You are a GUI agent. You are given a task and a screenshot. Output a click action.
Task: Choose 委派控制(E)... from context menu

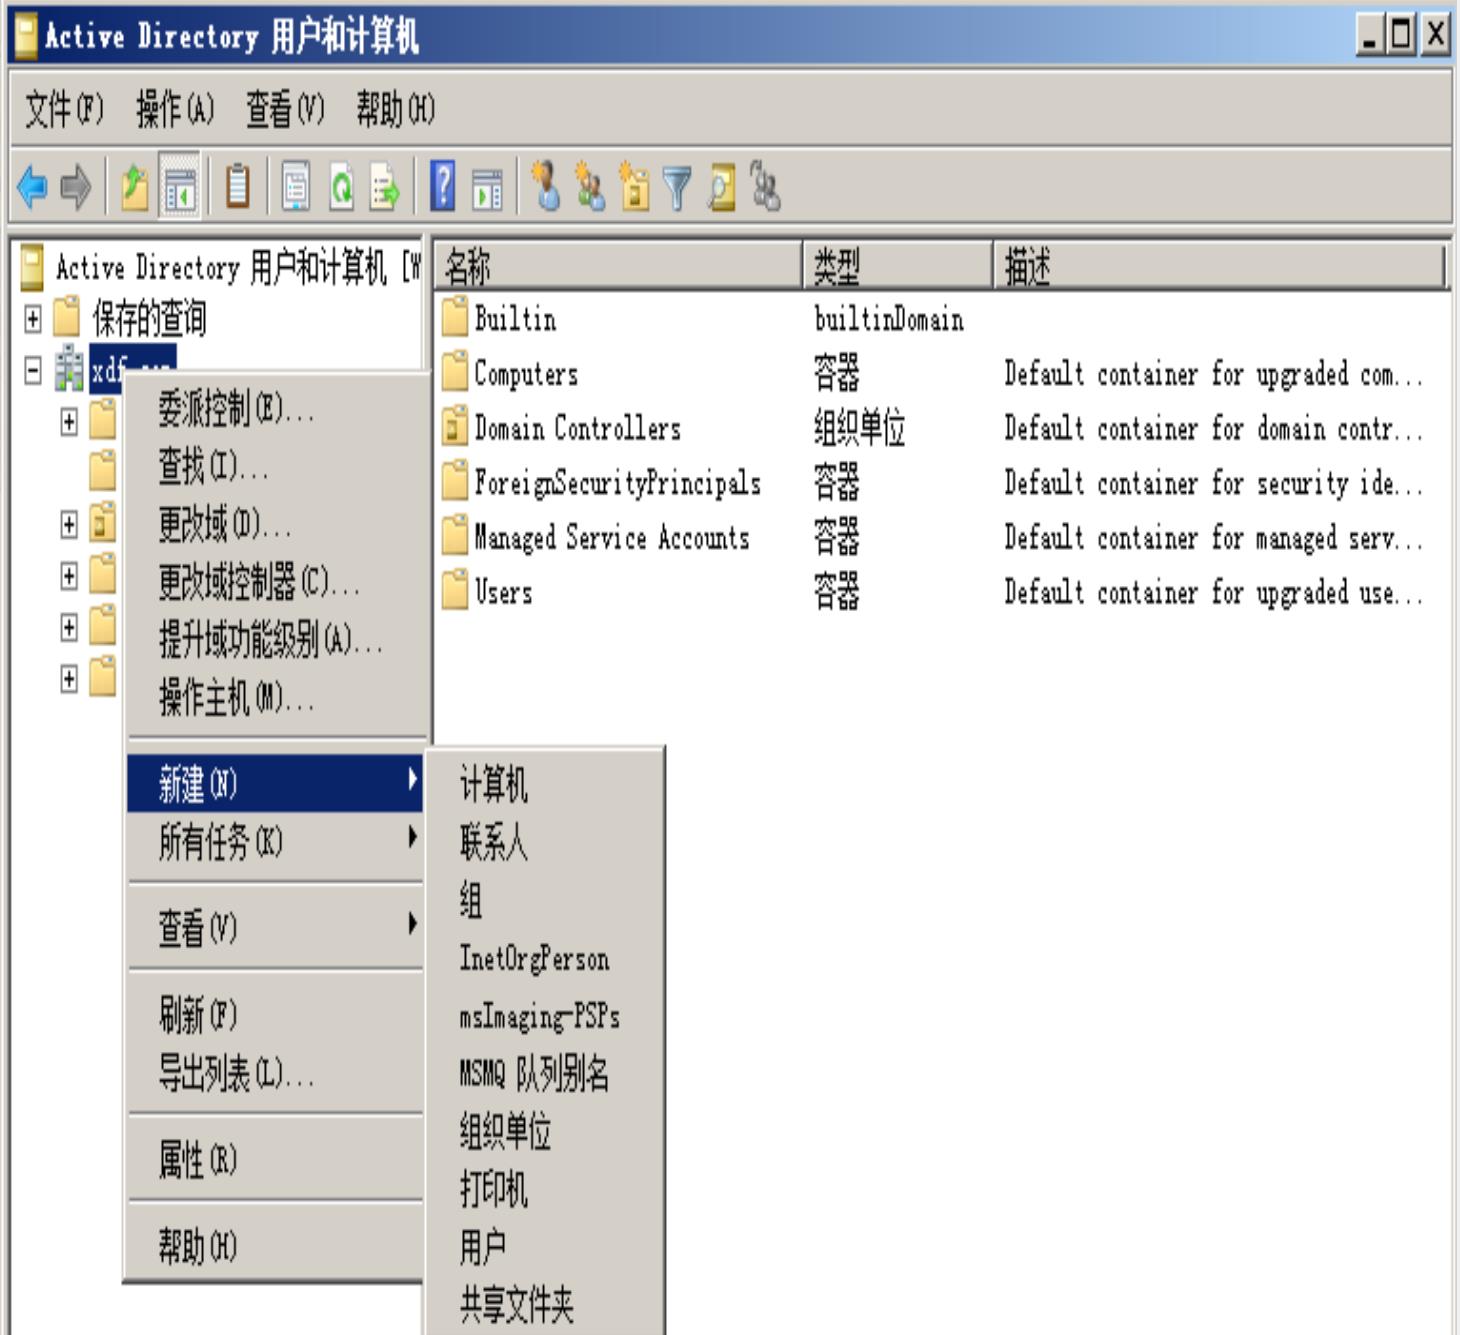(277, 408)
